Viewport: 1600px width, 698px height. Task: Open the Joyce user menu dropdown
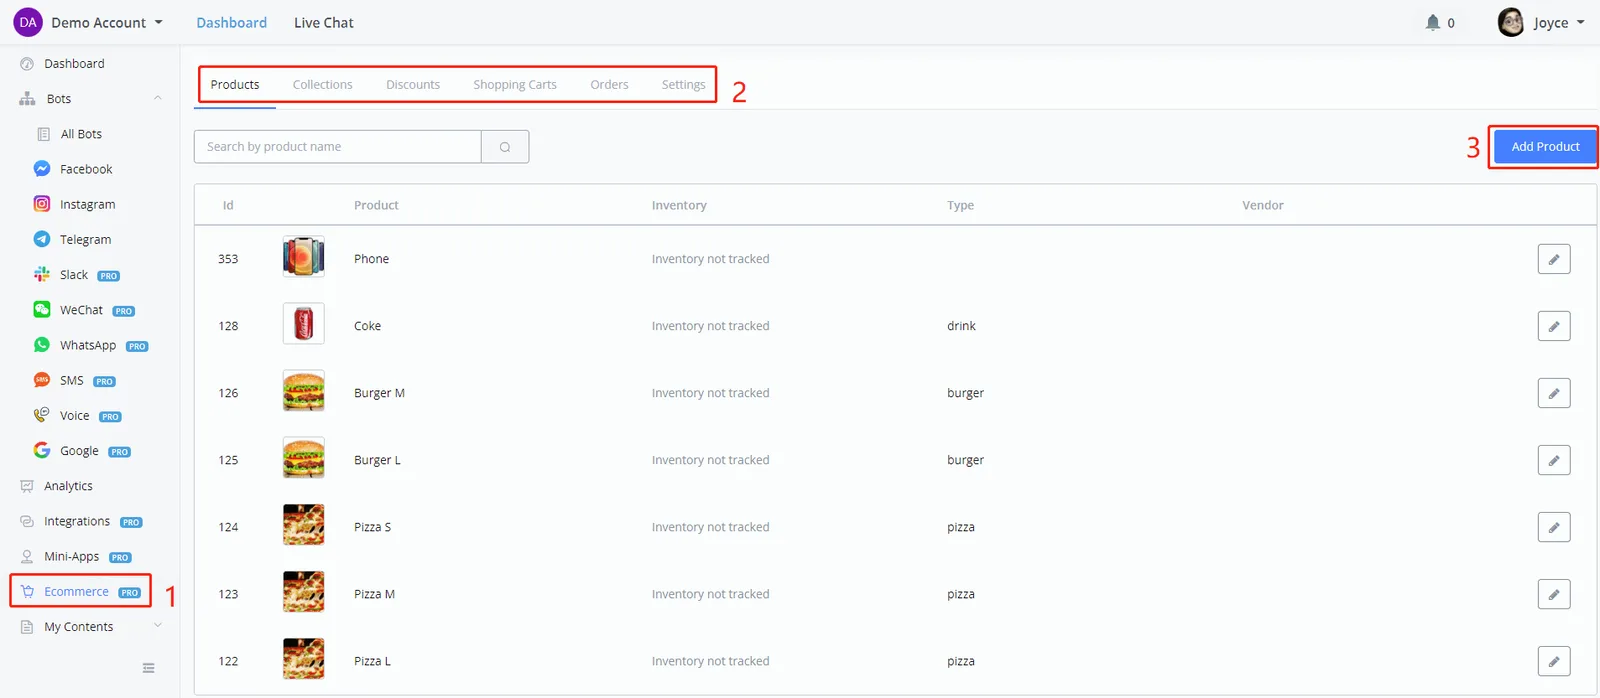coord(1541,22)
